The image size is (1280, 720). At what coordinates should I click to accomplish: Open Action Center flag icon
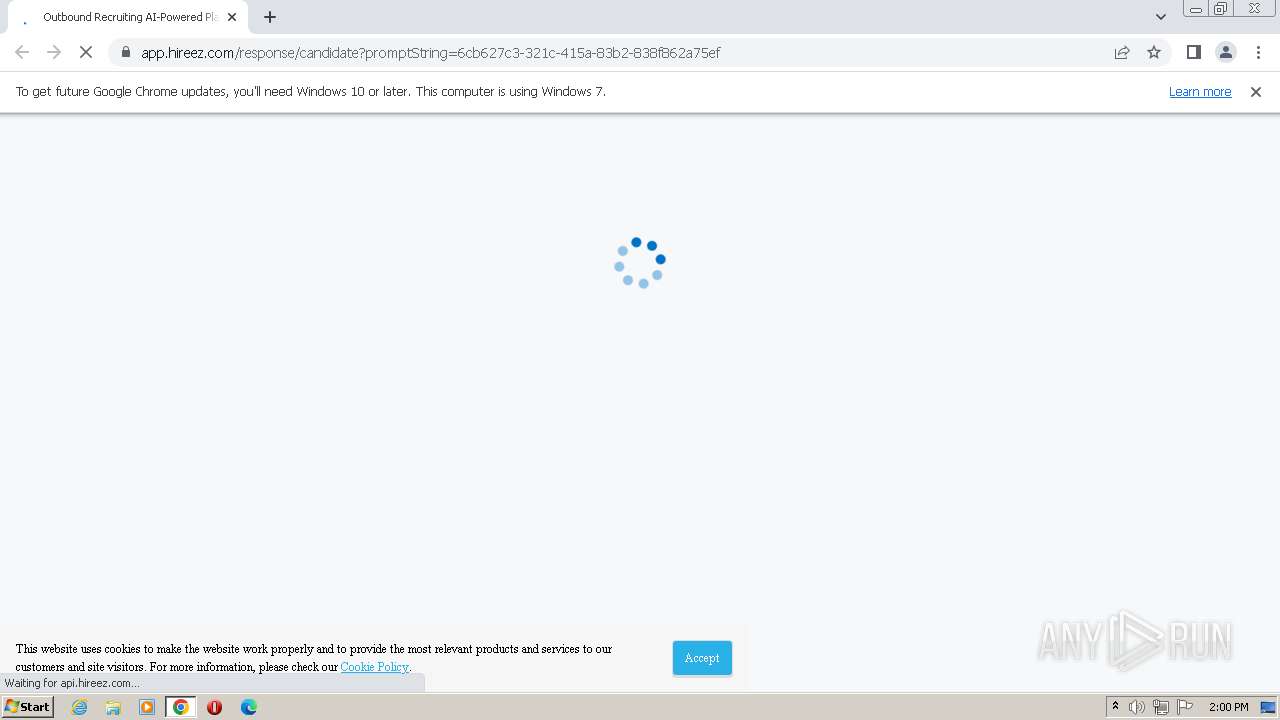point(1185,707)
